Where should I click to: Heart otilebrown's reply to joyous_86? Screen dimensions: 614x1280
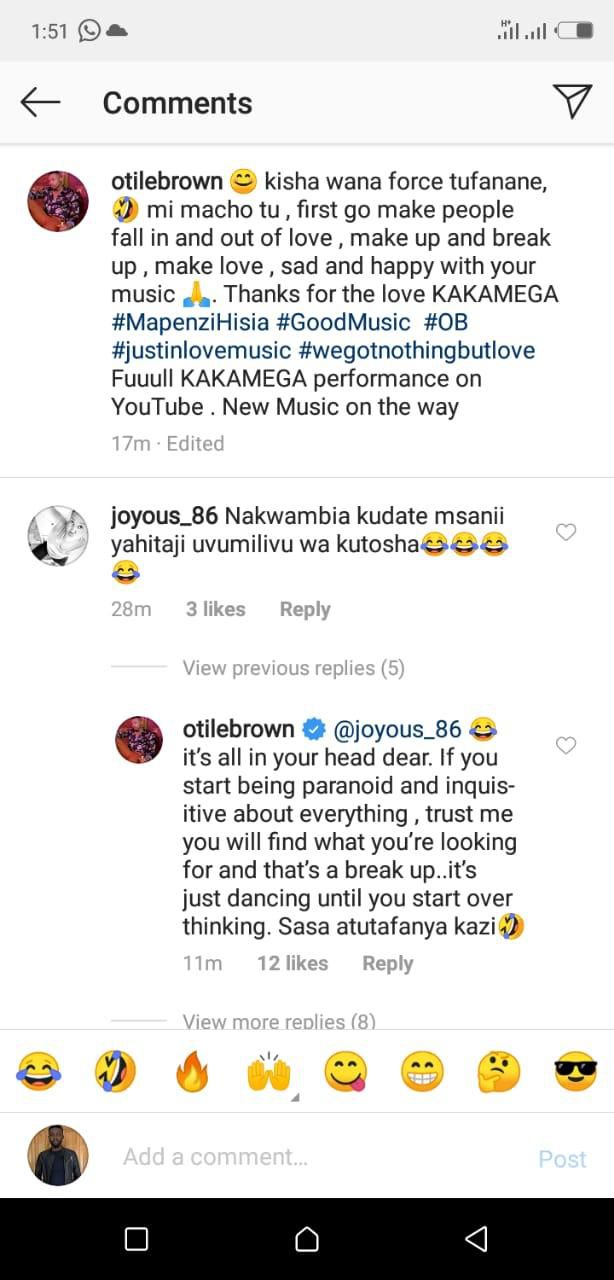point(566,746)
